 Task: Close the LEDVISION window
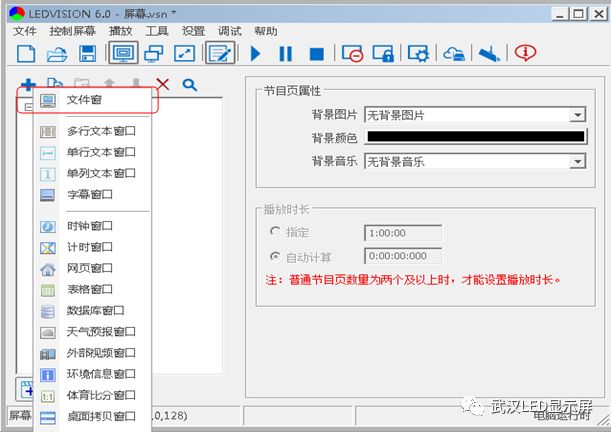598,14
